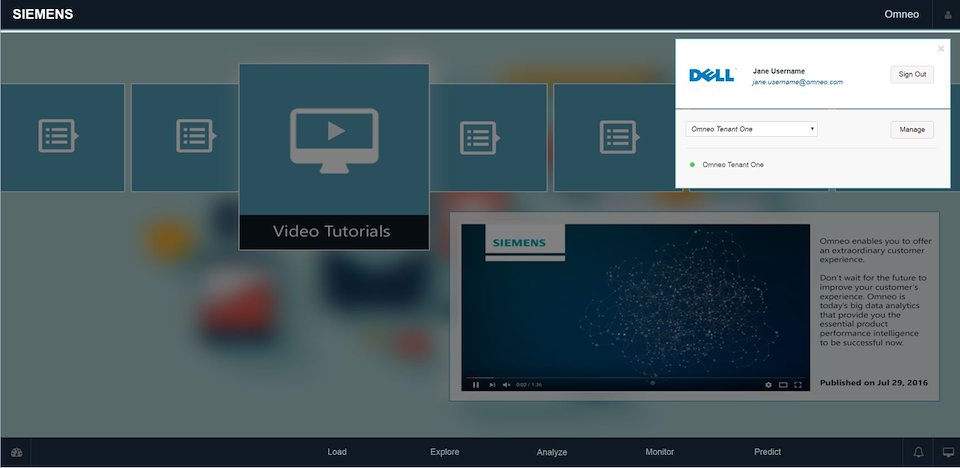Click the user profile icon in header
Screen dimensions: 960x468
948,15
